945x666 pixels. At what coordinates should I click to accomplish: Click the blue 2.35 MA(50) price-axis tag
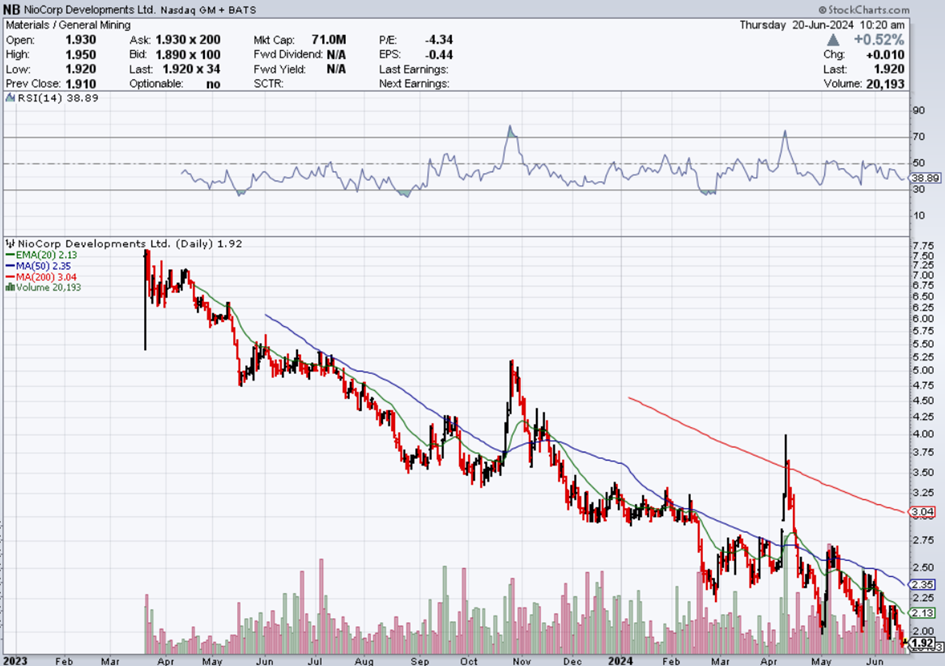coord(922,585)
